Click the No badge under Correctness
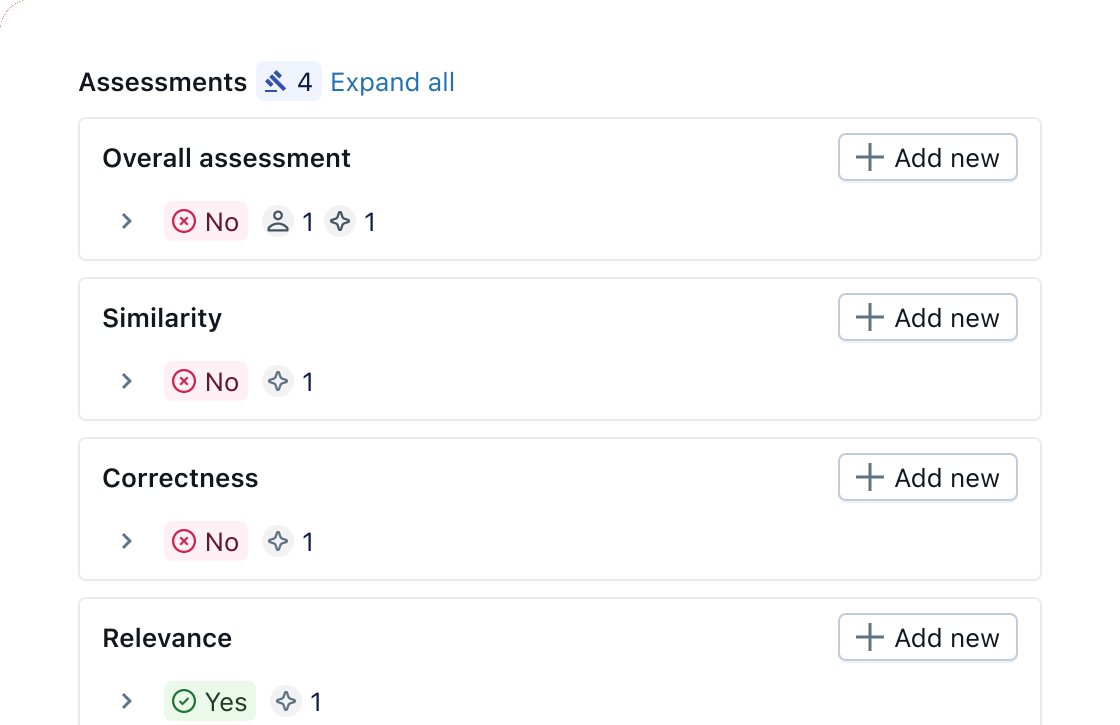This screenshot has height=725, width=1120. (x=205, y=541)
